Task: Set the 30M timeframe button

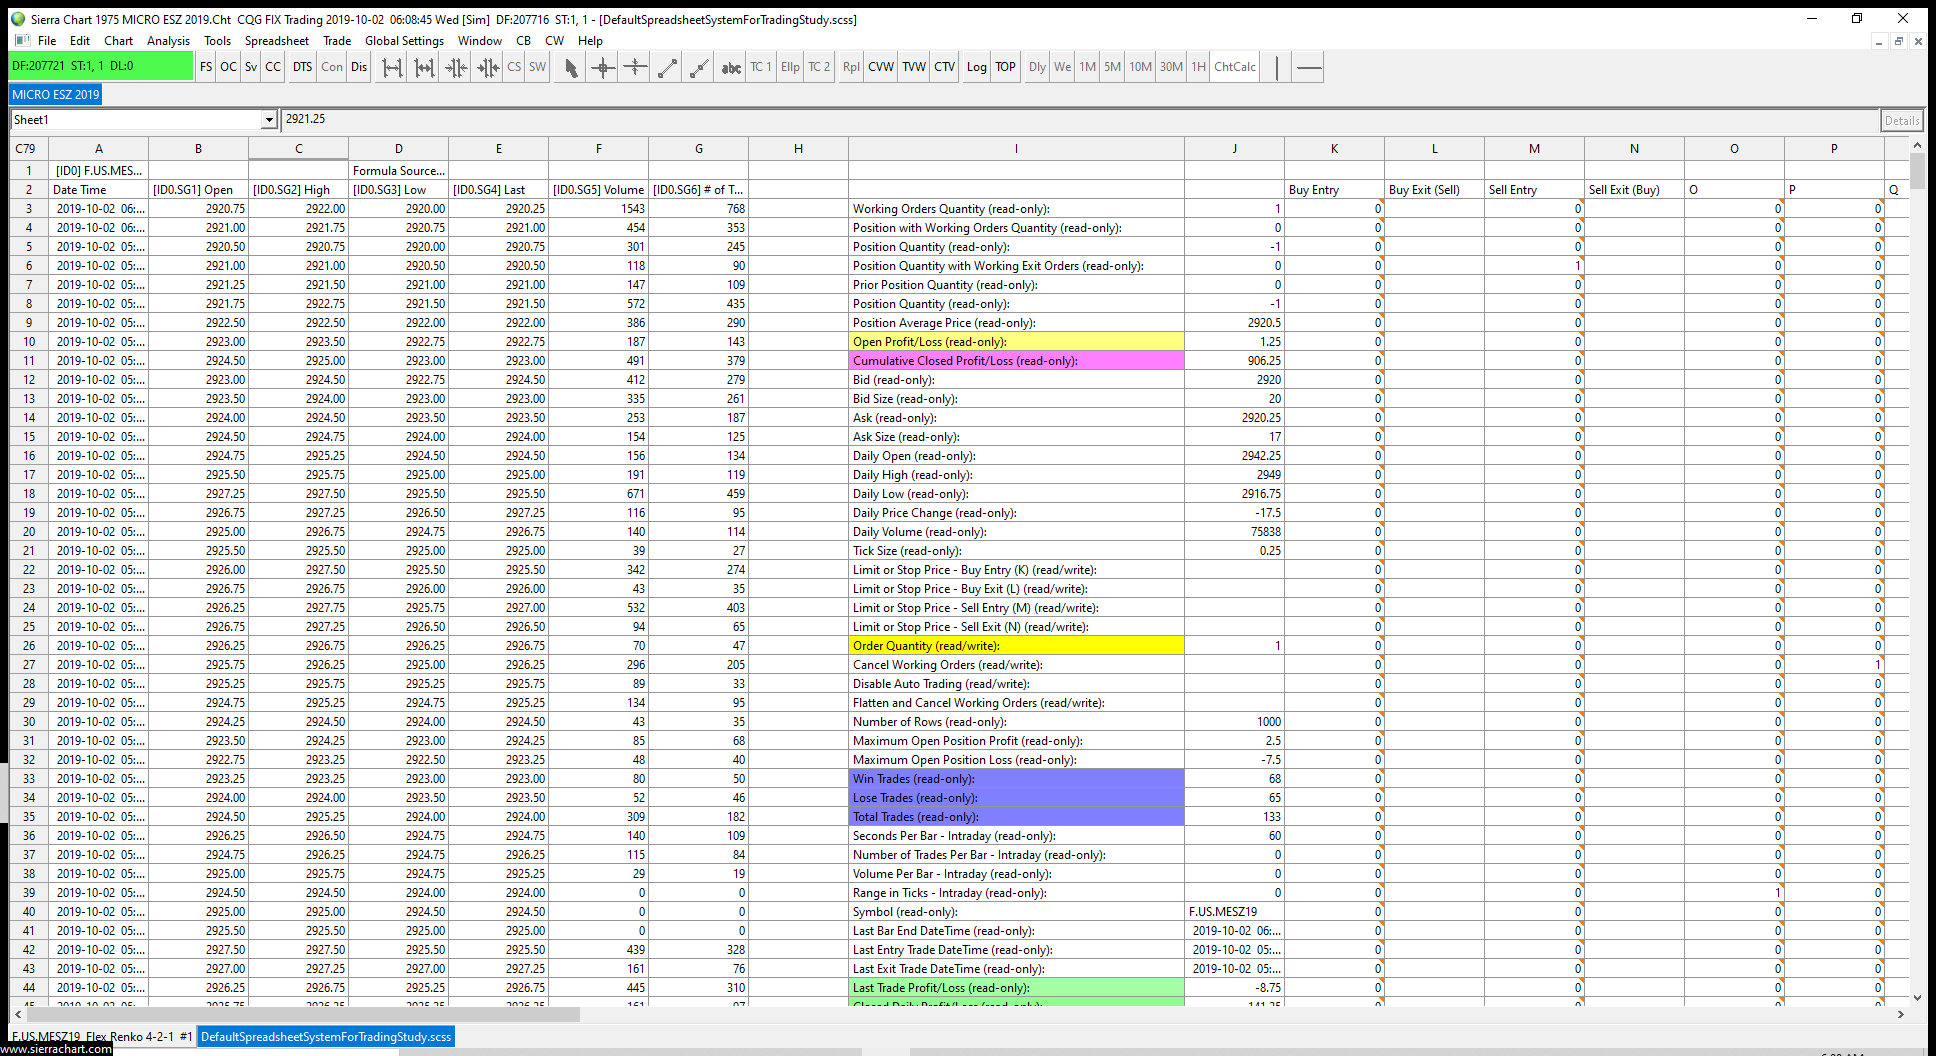Action: pos(1172,67)
